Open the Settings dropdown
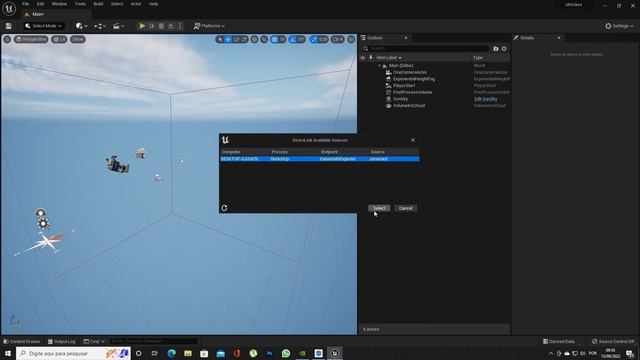Viewport: 640px width, 360px height. (619, 26)
